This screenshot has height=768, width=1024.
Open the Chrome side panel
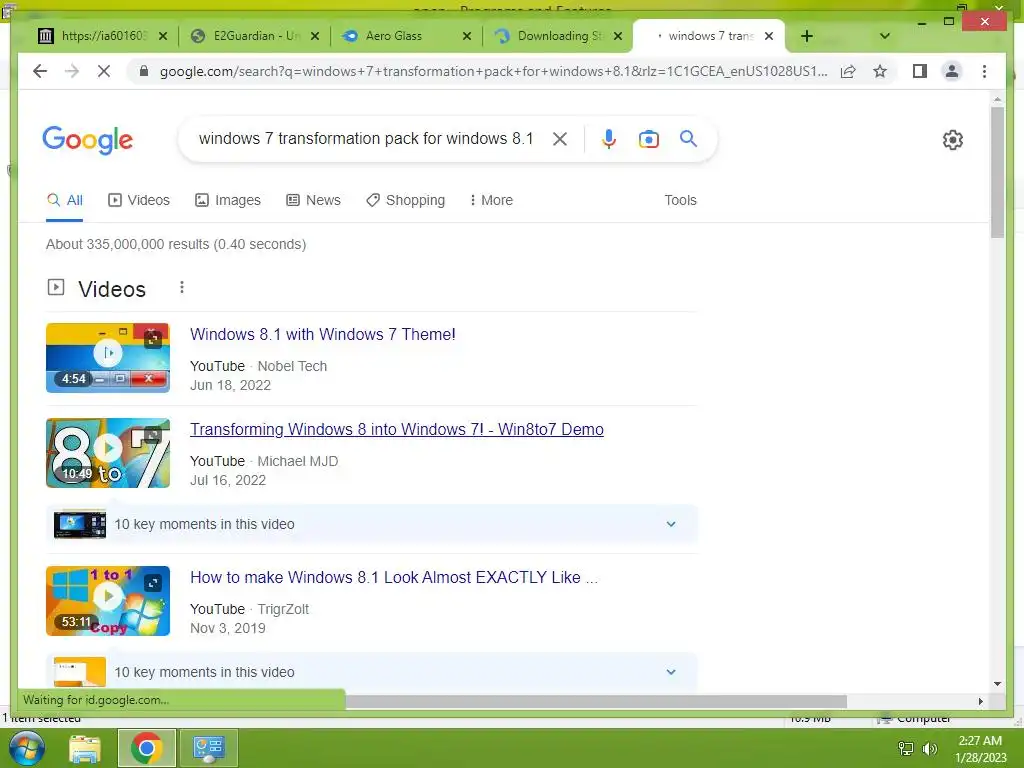[x=920, y=71]
